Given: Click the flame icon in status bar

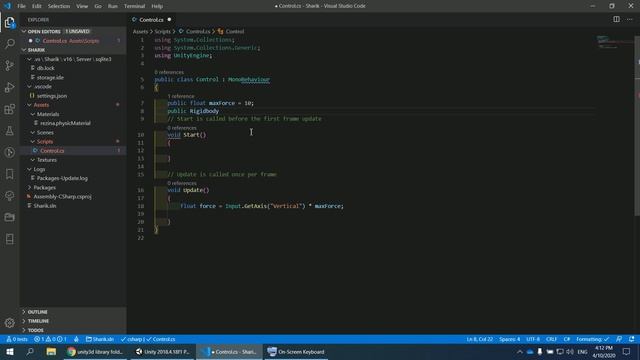Looking at the screenshot, I should point(76,339).
